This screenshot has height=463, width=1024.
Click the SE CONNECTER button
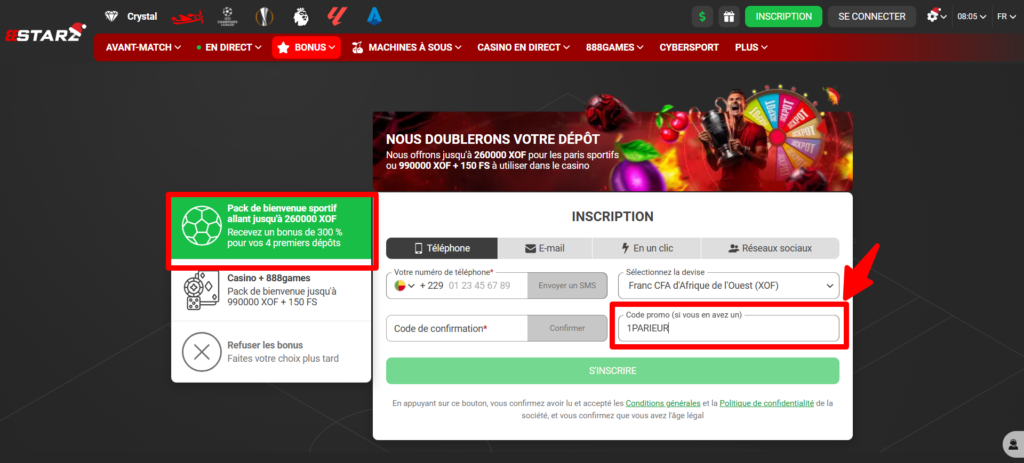872,17
